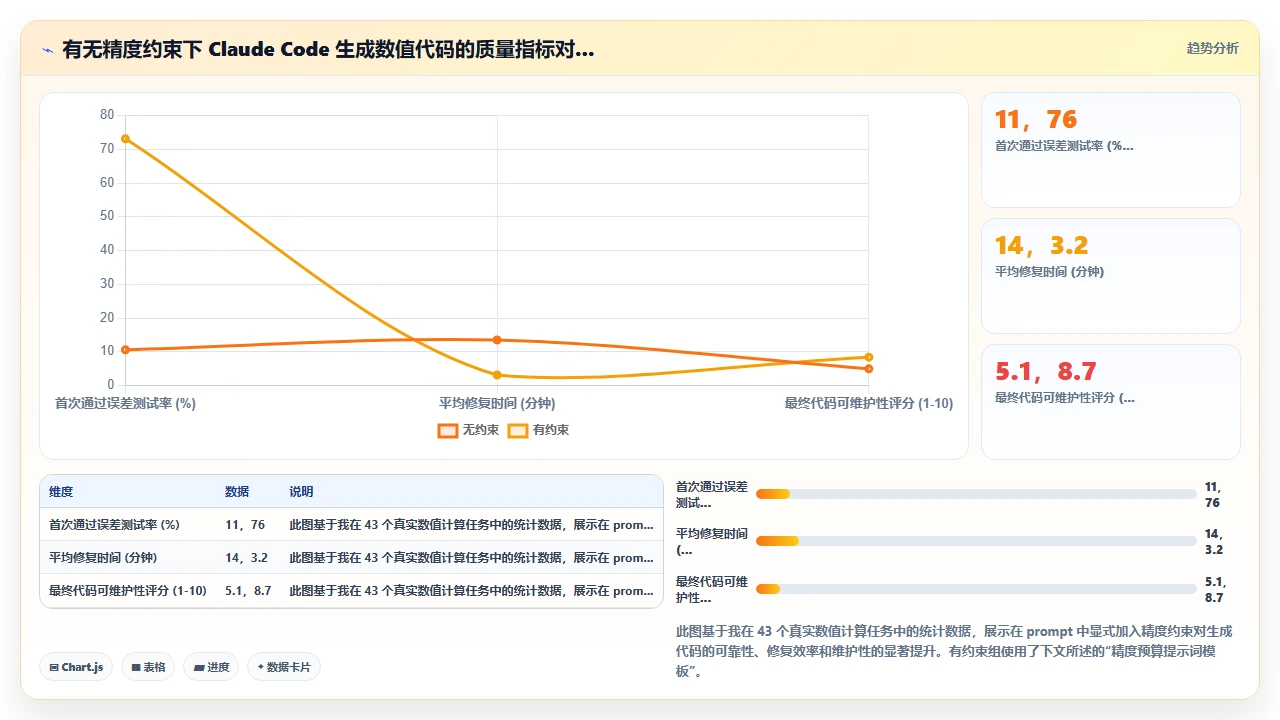Toggle the 无约束 series in the chart legend
The image size is (1280, 720).
click(468, 430)
